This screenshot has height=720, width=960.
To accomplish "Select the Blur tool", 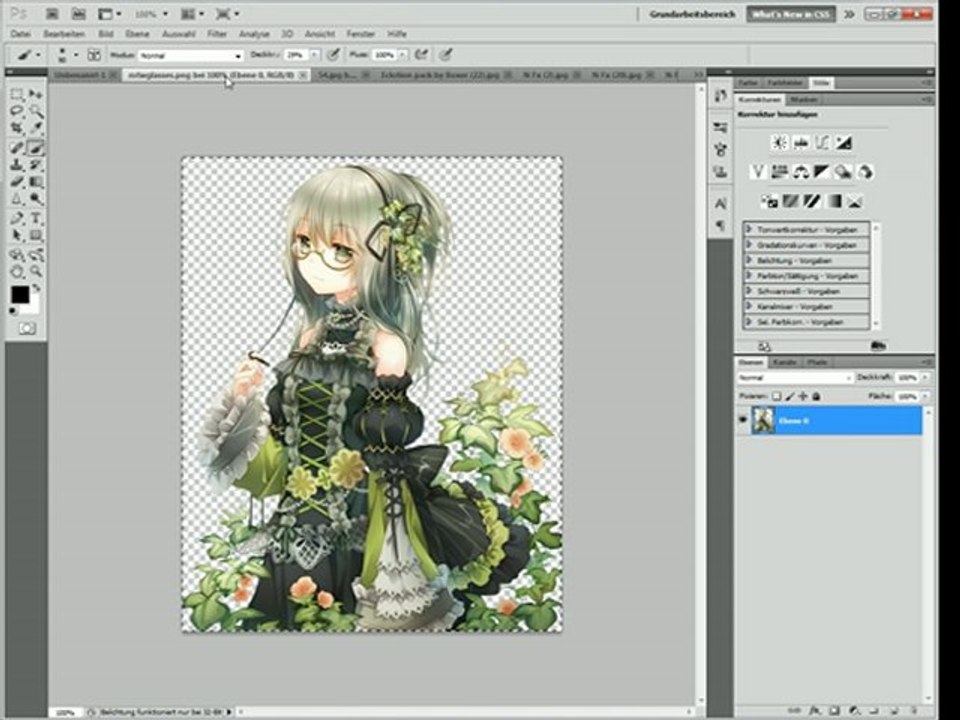I will 17,198.
